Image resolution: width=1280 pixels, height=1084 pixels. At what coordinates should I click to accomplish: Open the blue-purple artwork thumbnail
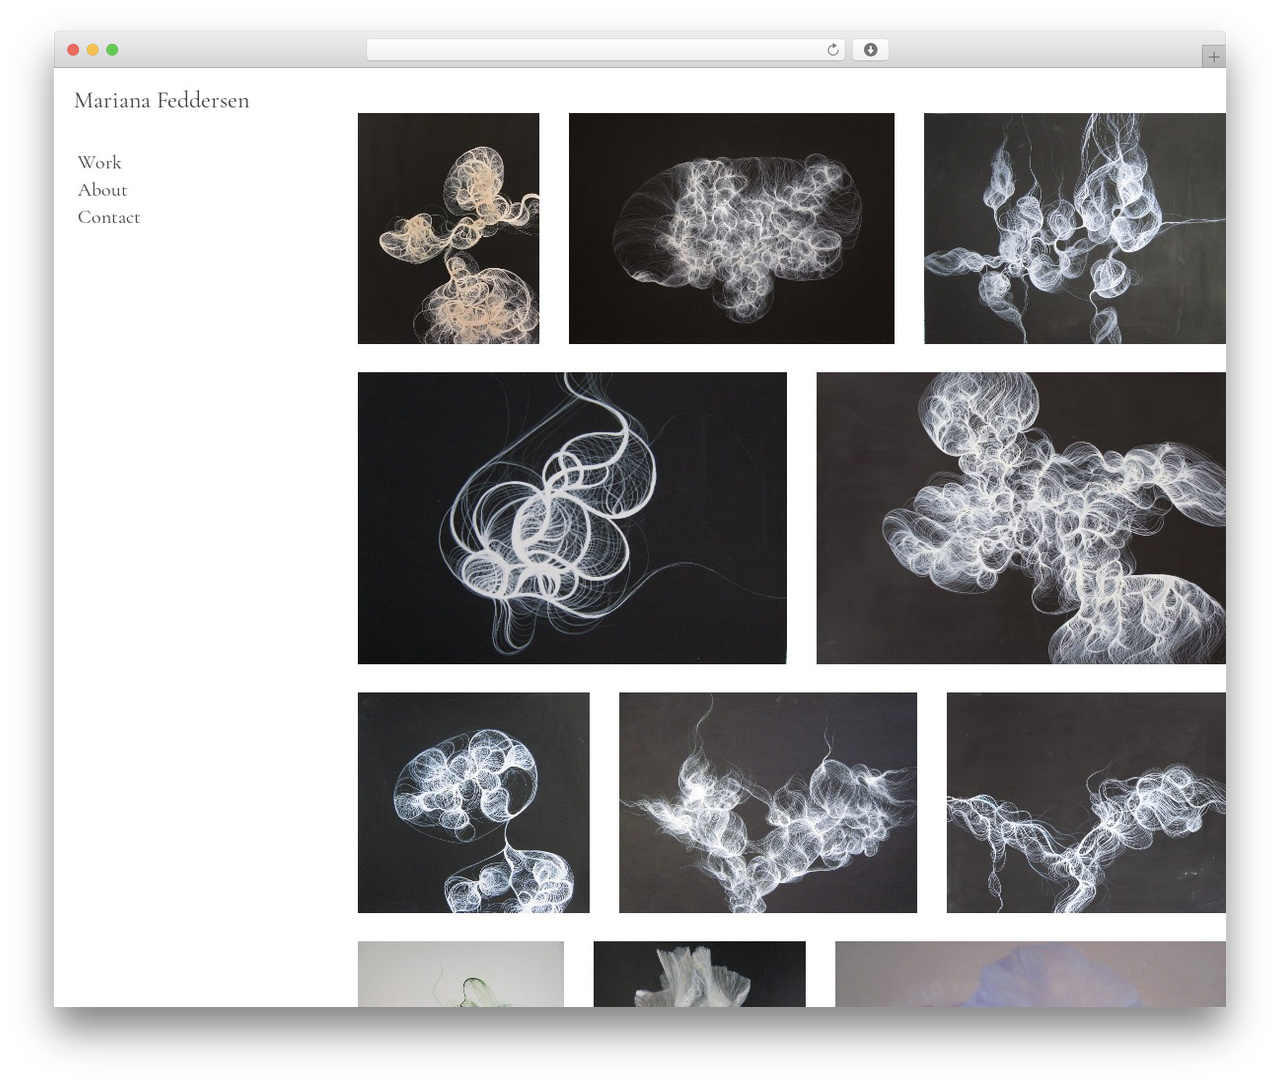coord(1030,974)
